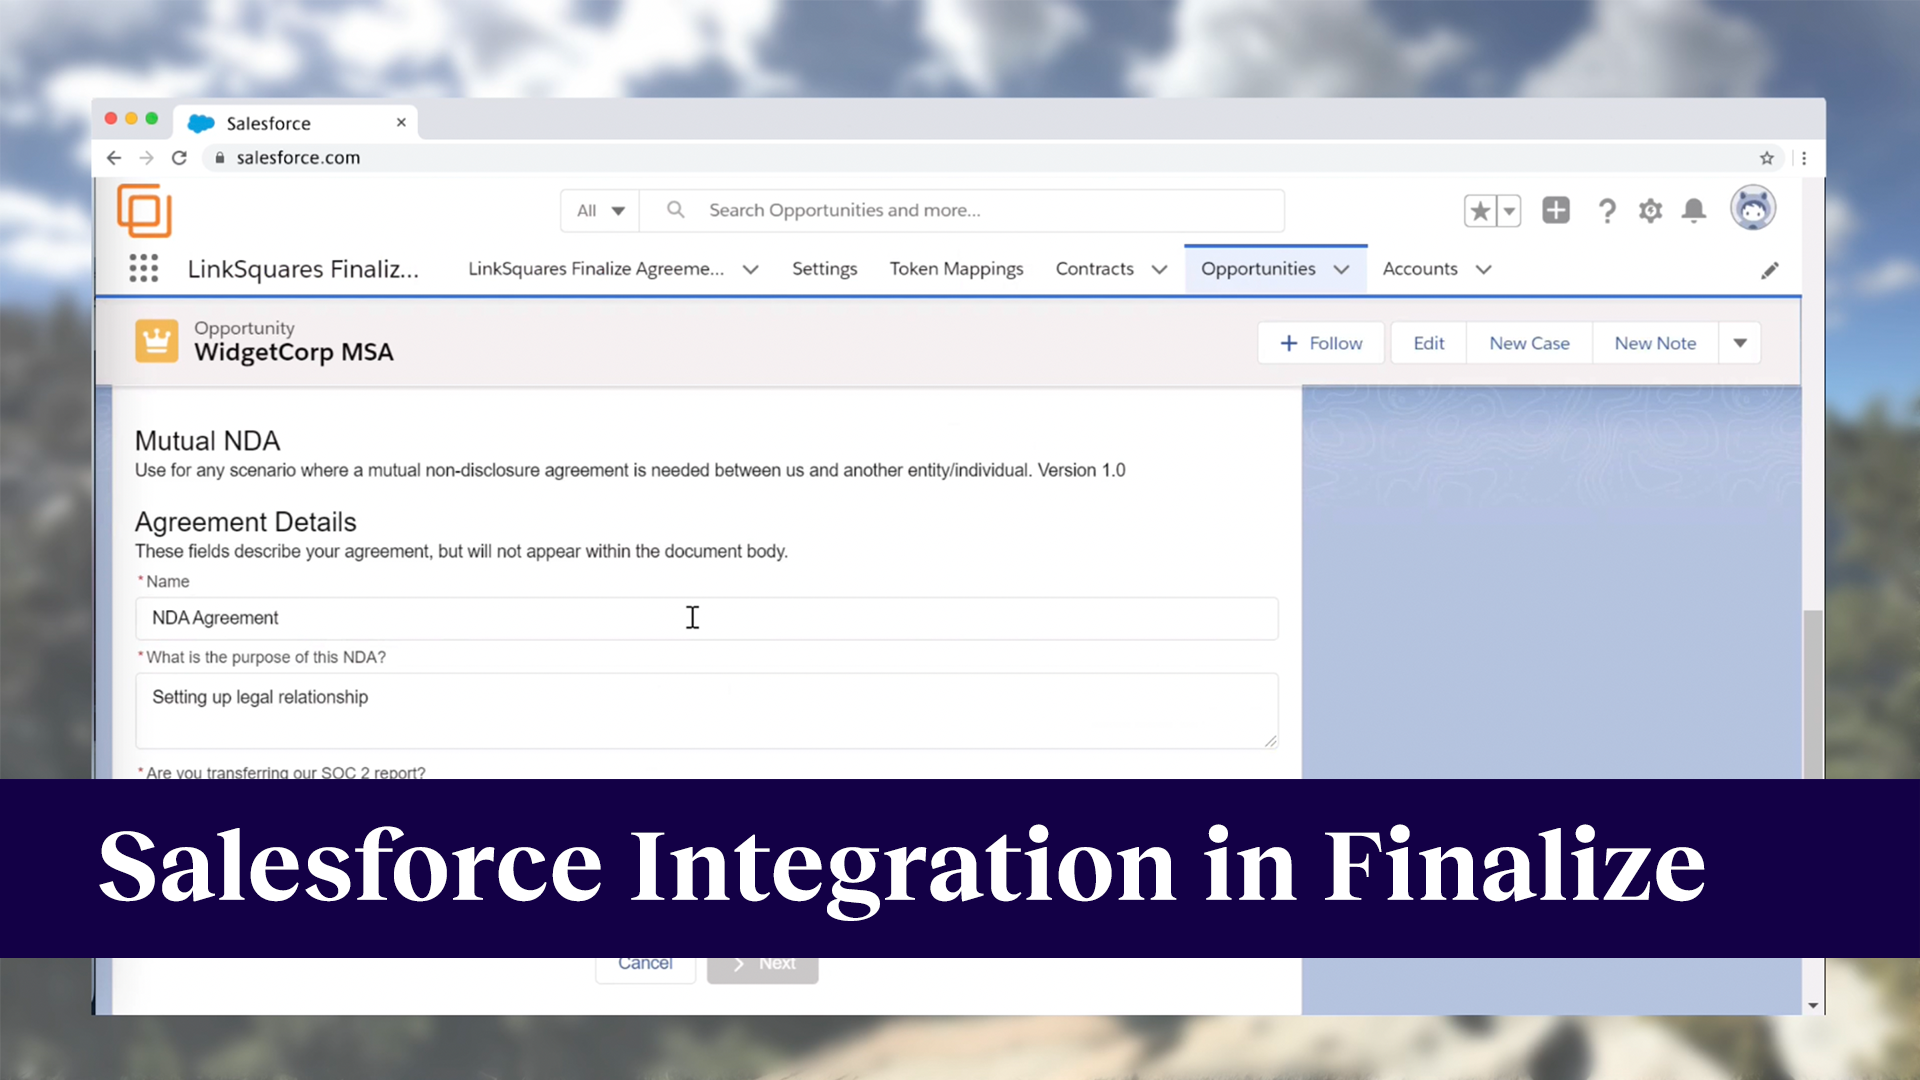Reload the page with the refresh icon

179,157
